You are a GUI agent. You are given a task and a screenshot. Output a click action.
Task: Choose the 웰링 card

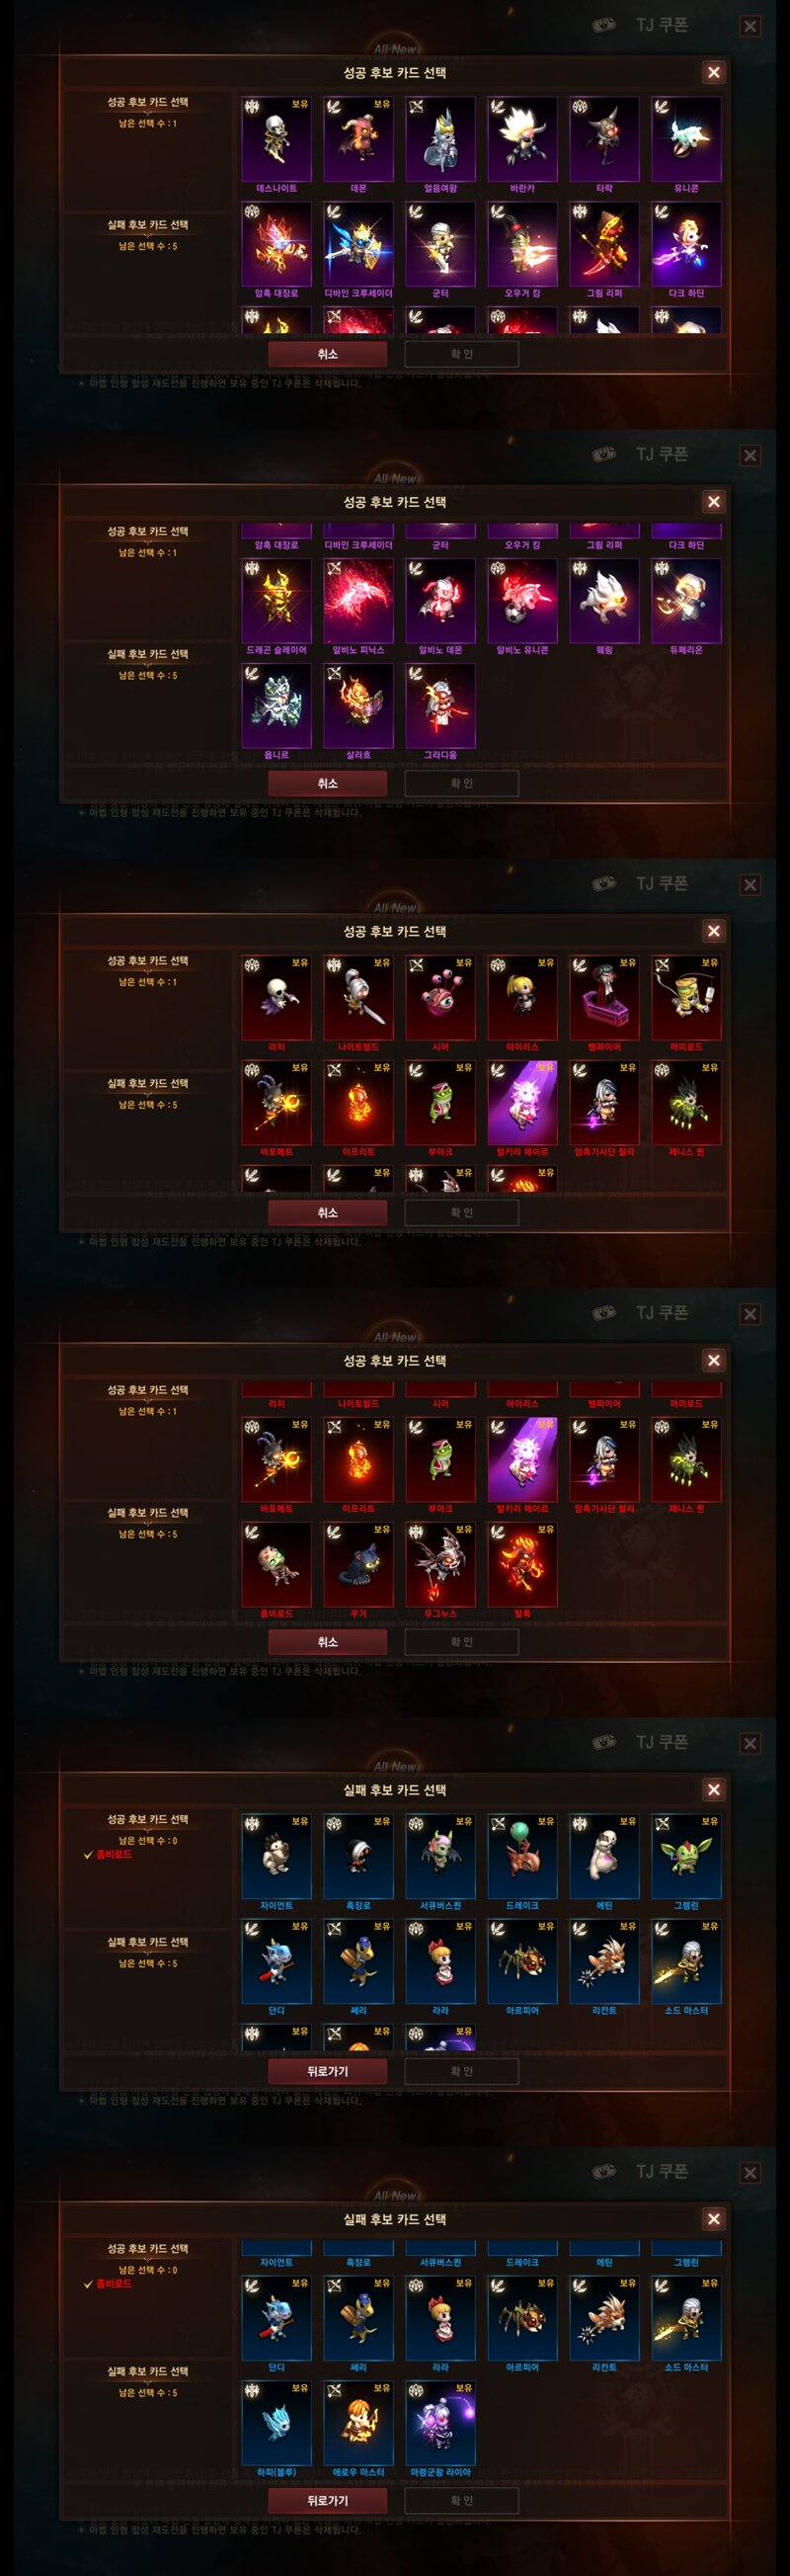[604, 601]
